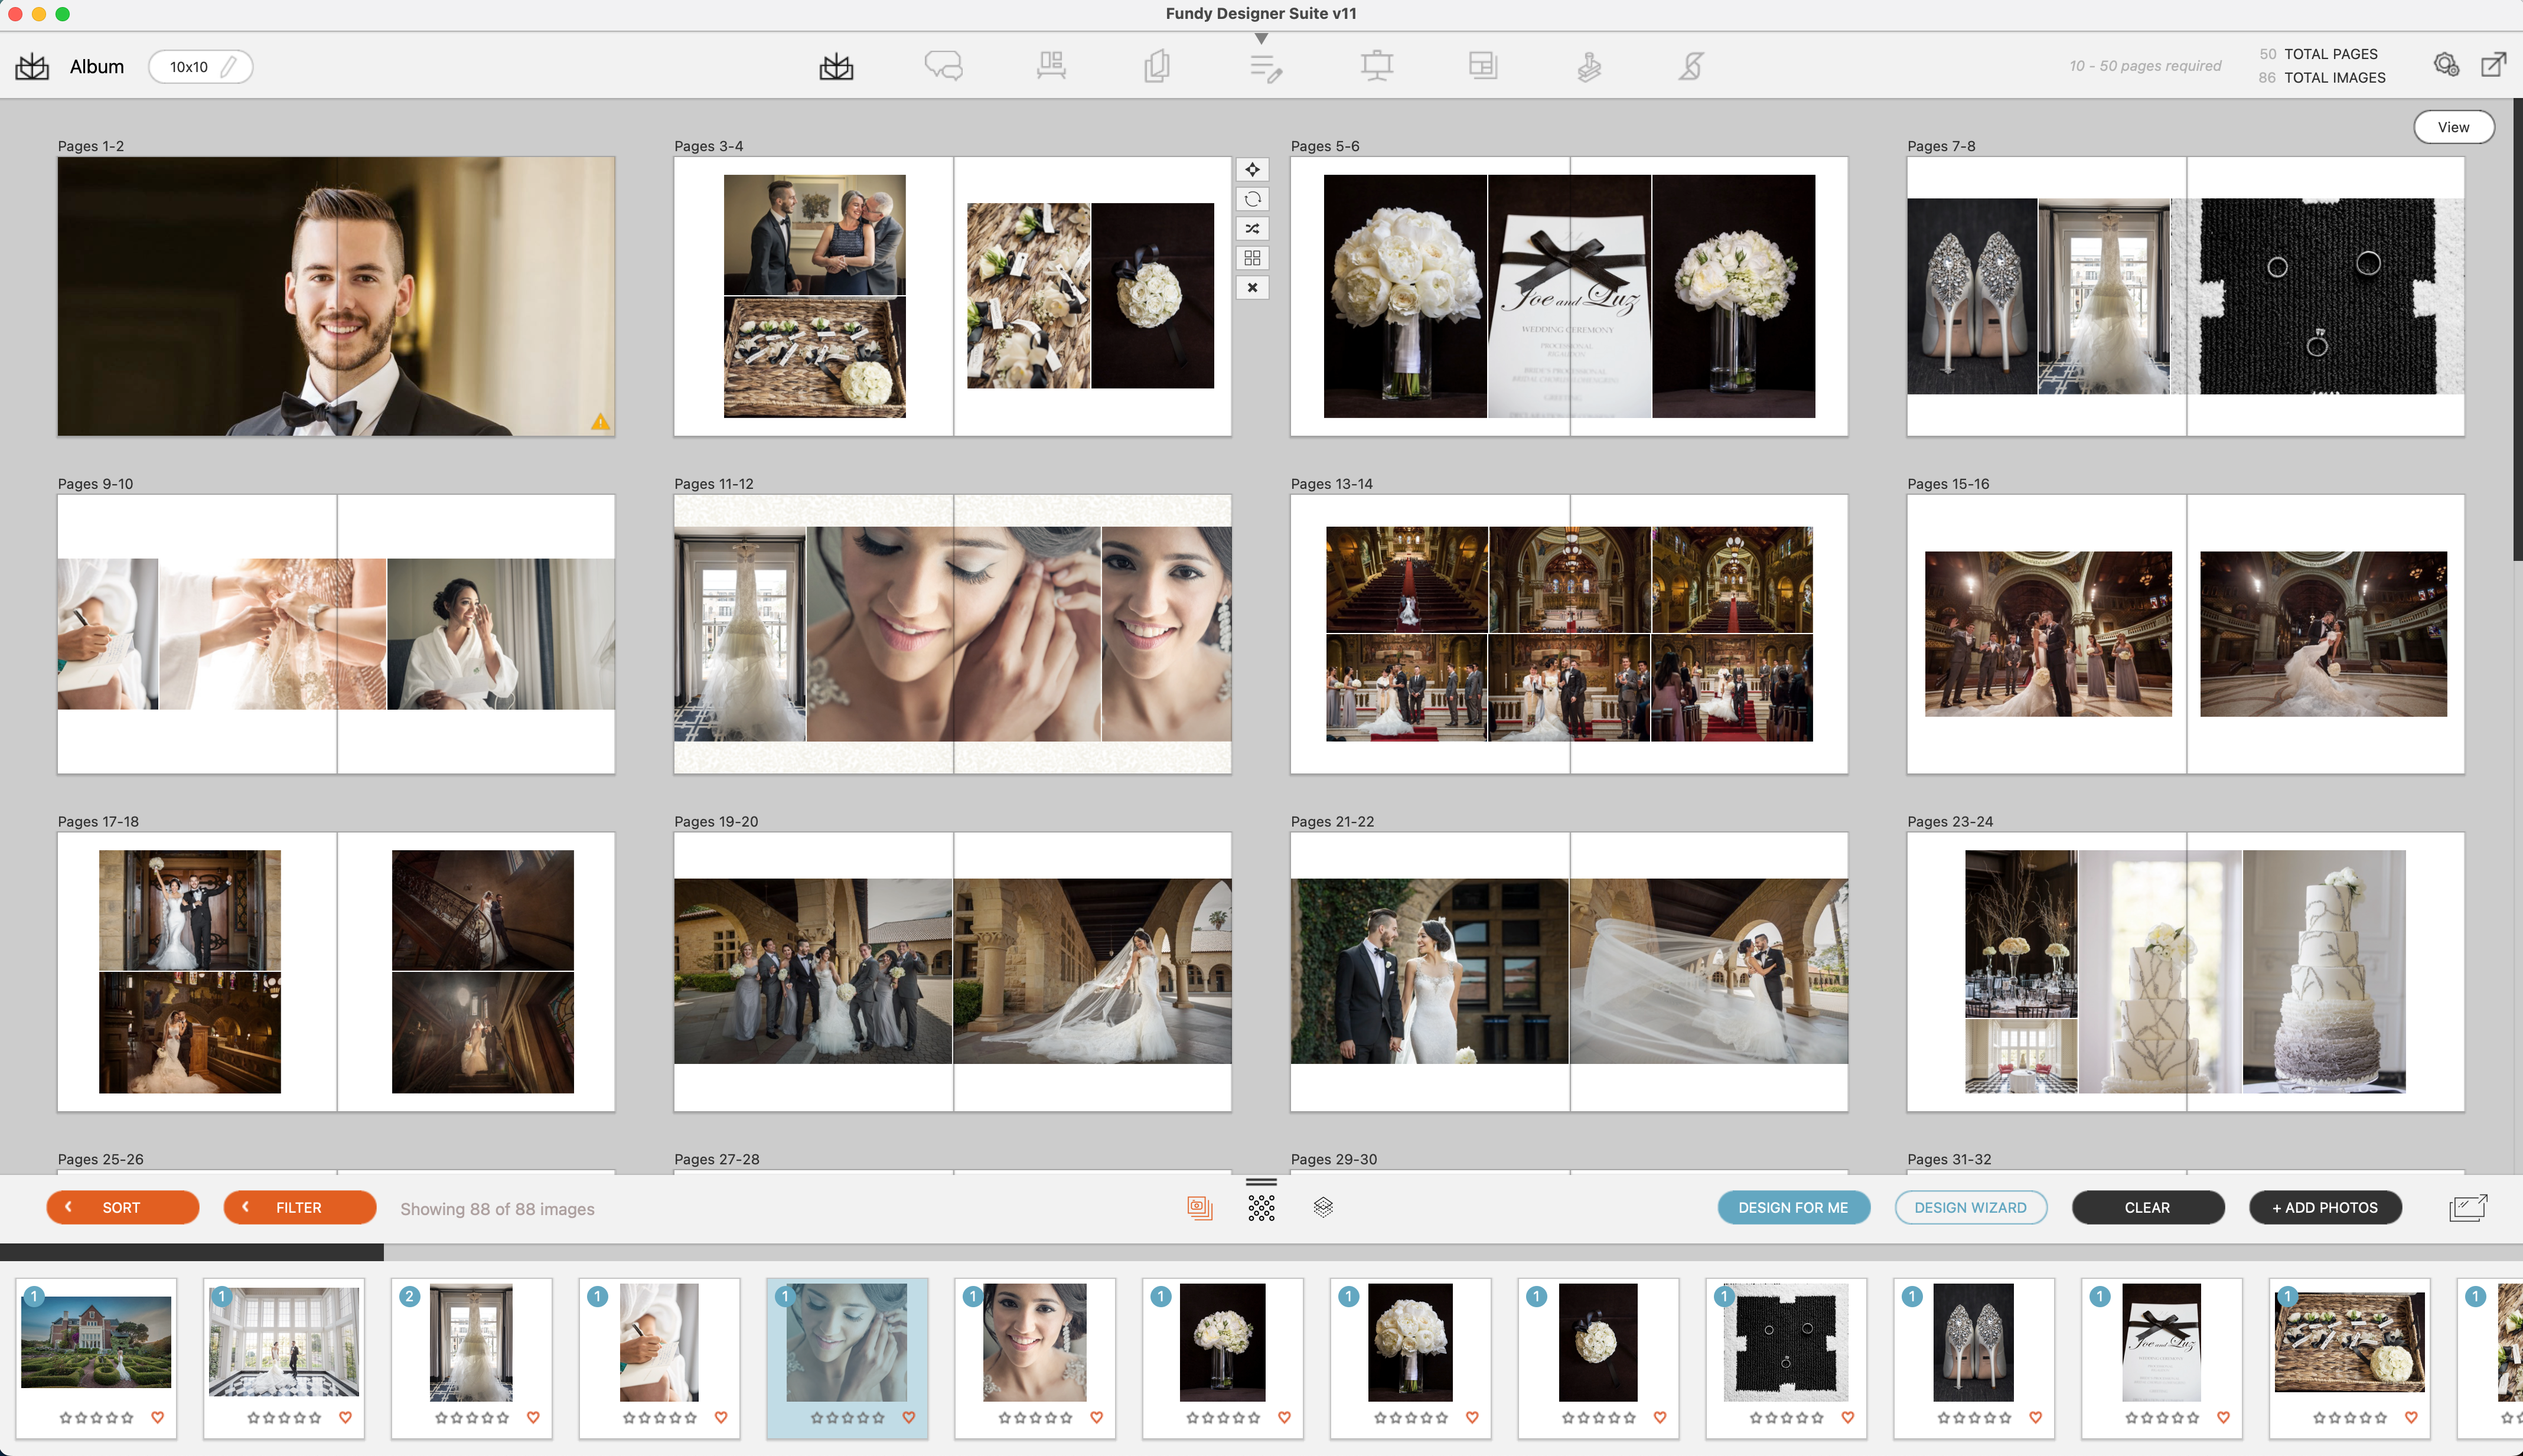Rate the smiling bride portrait using its stars

pos(1035,1417)
